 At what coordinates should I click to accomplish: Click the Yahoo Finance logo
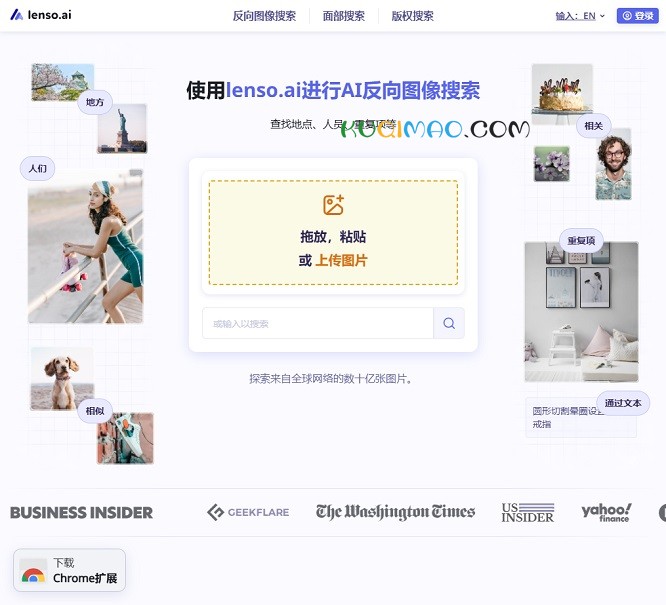pyautogui.click(x=606, y=512)
